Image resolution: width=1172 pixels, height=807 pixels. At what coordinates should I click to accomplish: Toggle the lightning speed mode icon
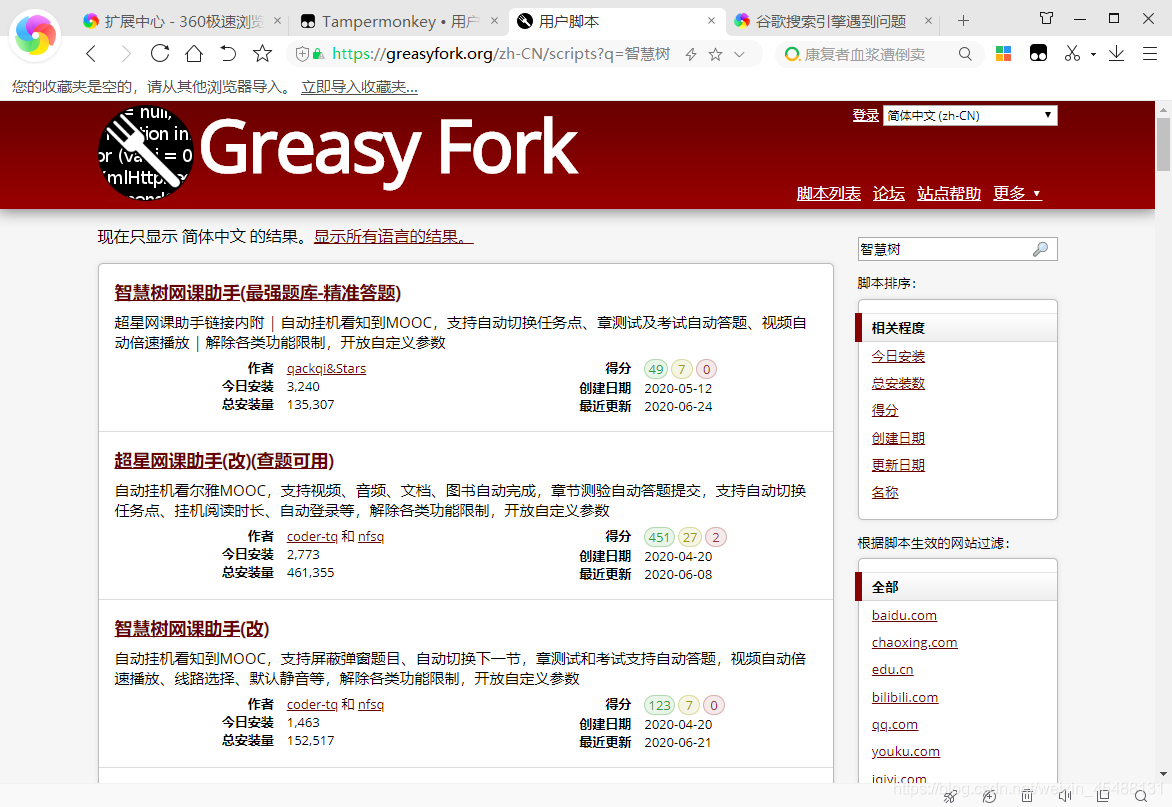[x=691, y=54]
